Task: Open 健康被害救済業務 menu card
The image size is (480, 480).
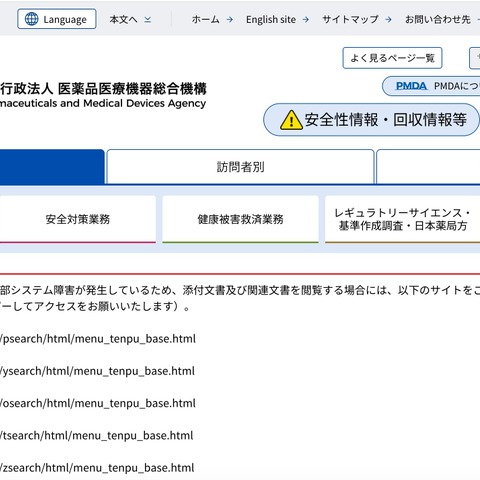Action: coord(240,219)
